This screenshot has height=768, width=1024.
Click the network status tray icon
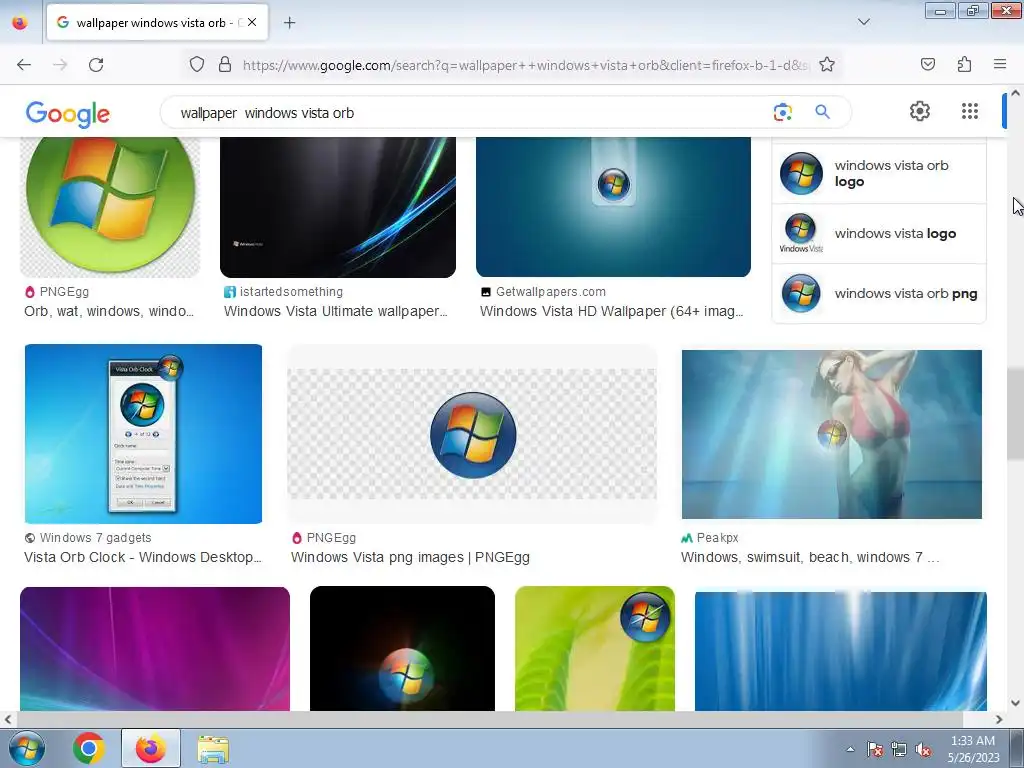(x=899, y=749)
